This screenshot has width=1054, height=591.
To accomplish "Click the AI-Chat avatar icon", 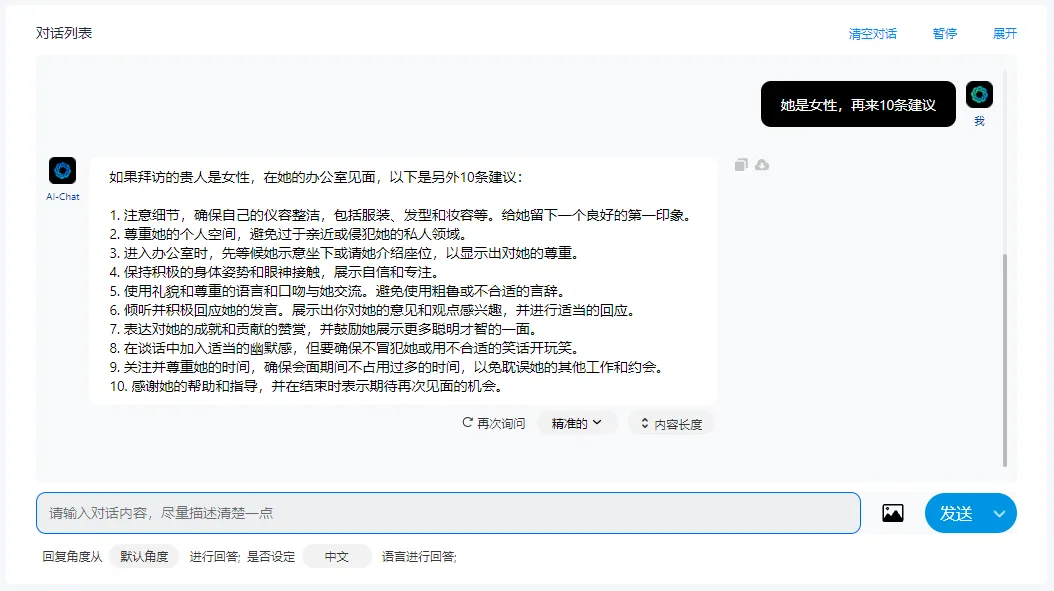I will coord(62,171).
